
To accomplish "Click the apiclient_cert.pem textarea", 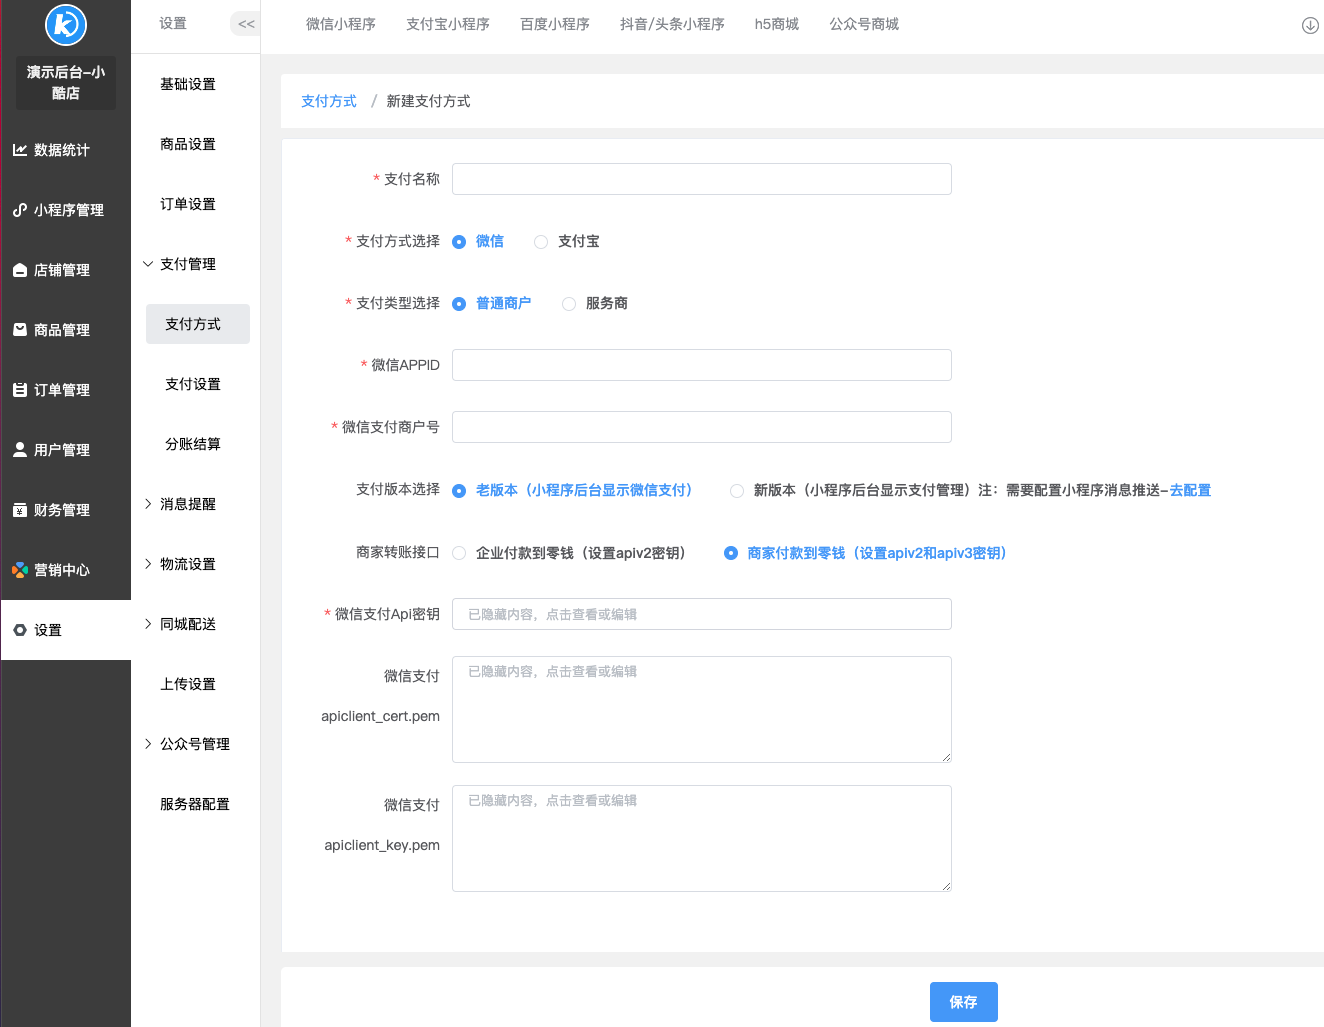I will (x=702, y=709).
